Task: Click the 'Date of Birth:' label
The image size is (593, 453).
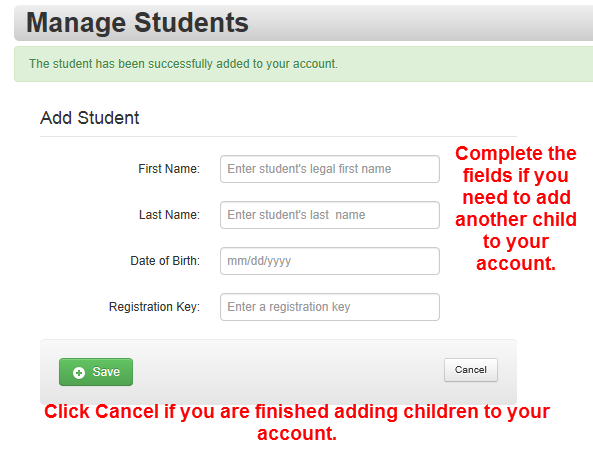Action: pyautogui.click(x=165, y=261)
